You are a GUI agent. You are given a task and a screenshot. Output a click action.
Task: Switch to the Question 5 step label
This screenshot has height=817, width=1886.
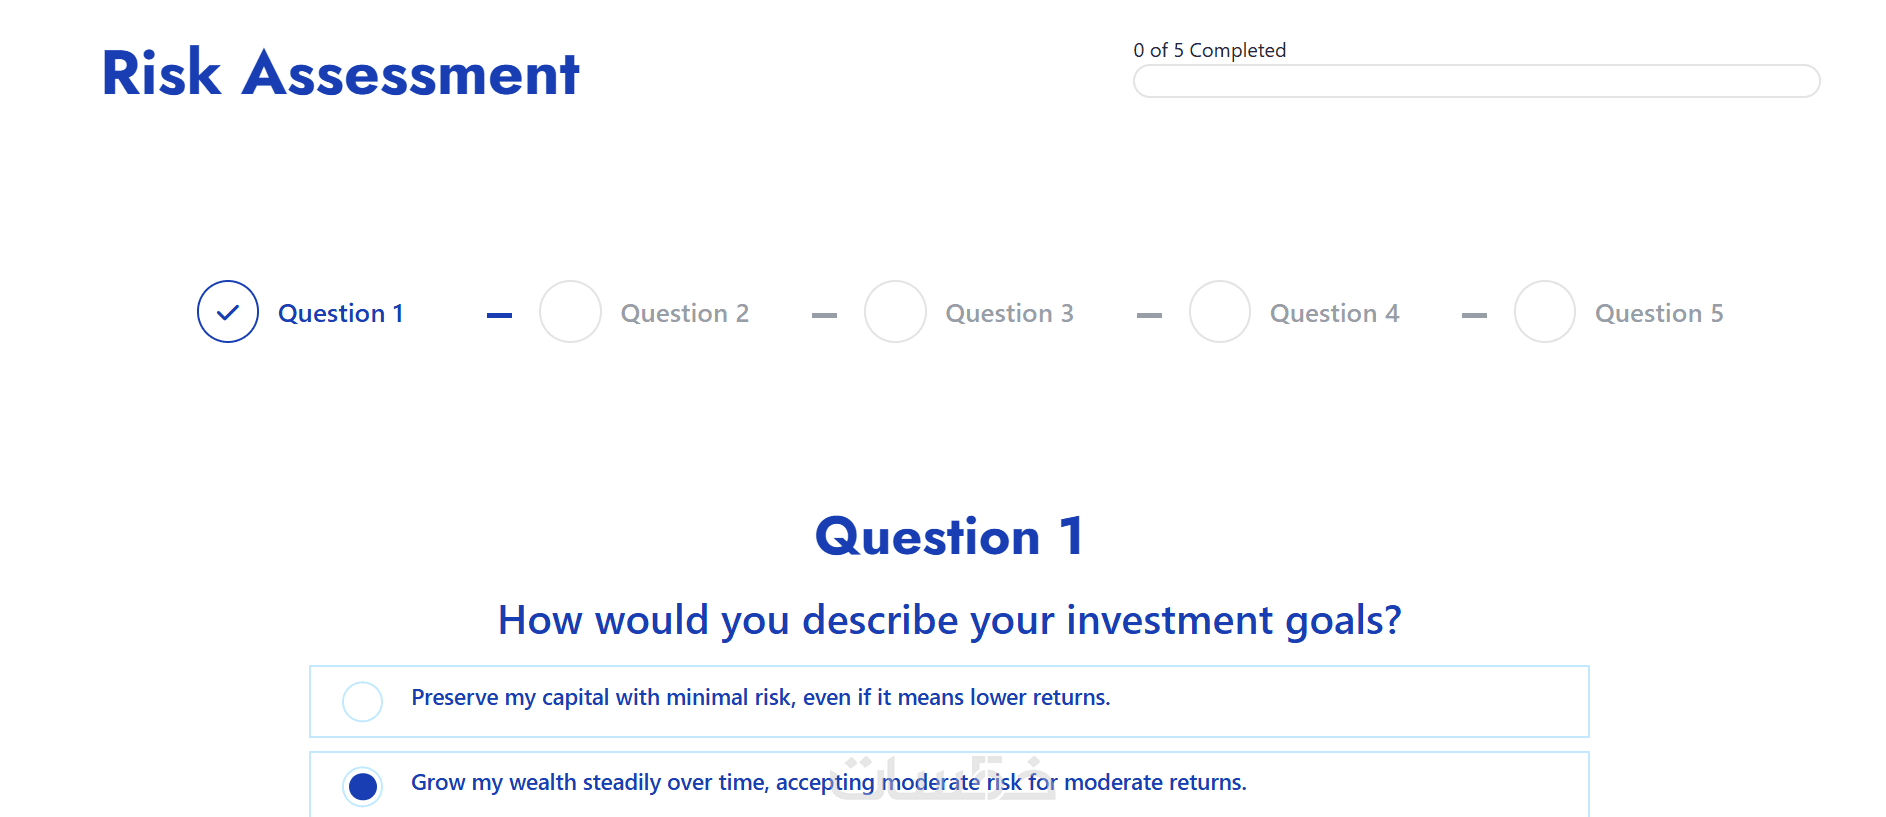(x=1659, y=313)
